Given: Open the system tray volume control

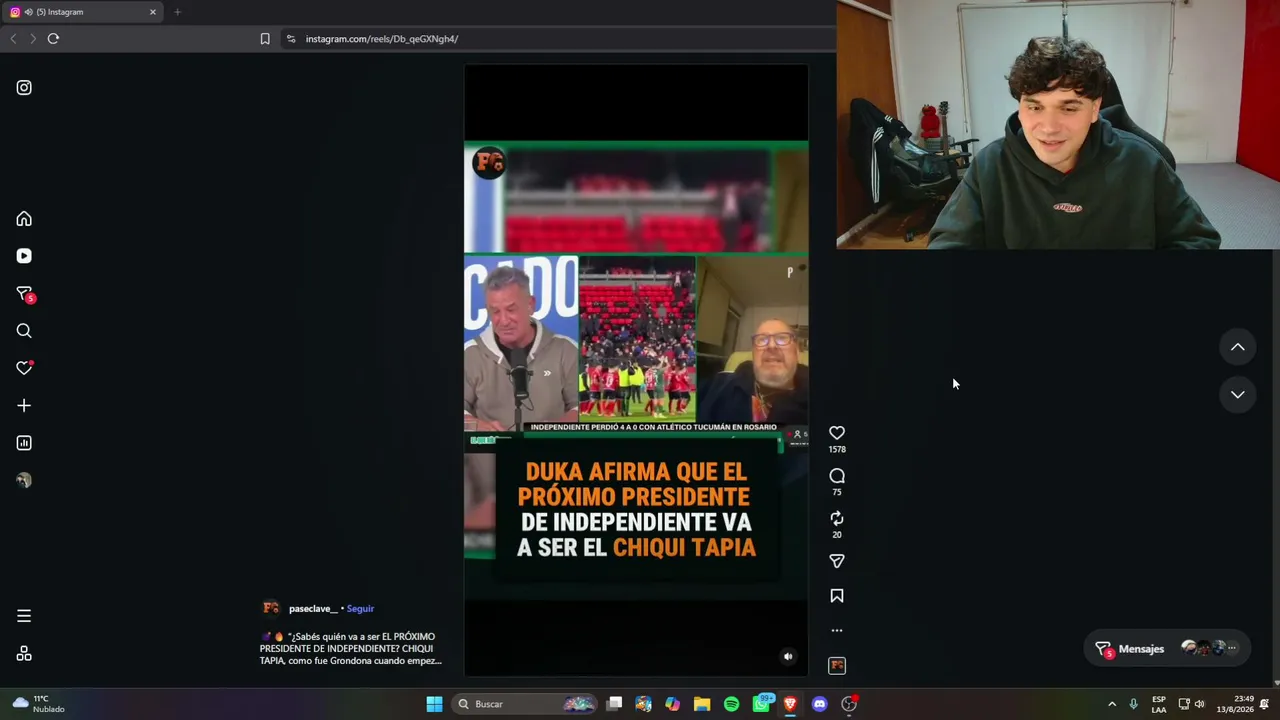Looking at the screenshot, I should [x=1200, y=704].
